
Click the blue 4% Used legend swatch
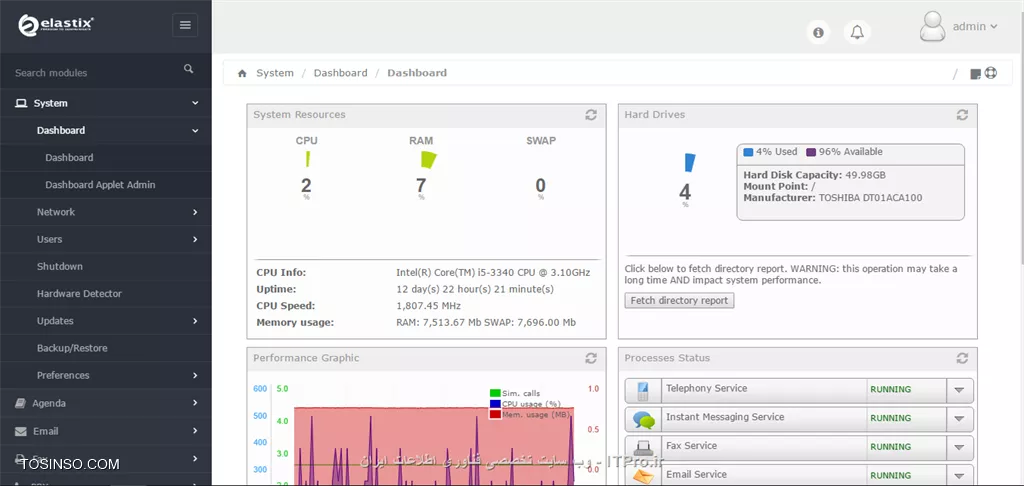[x=748, y=152]
